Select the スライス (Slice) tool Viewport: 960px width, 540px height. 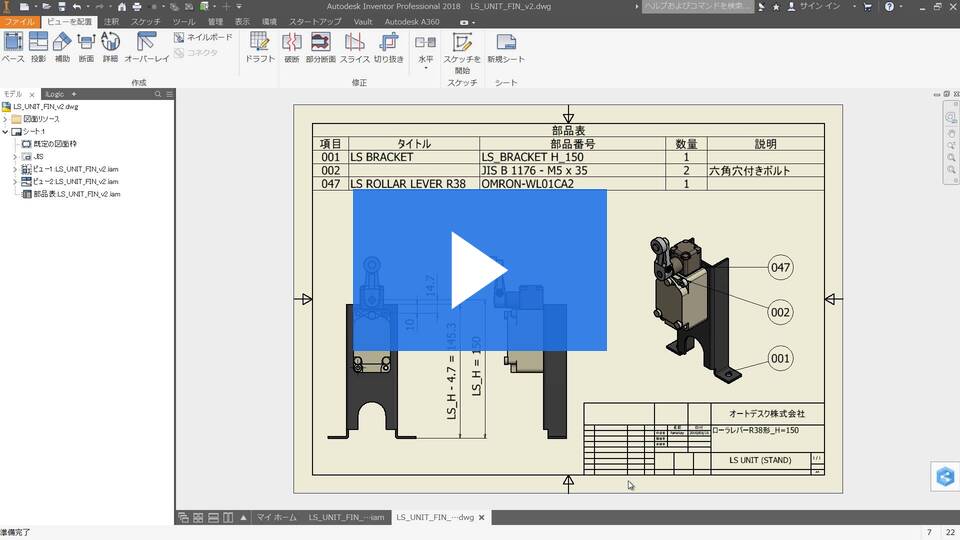click(354, 48)
